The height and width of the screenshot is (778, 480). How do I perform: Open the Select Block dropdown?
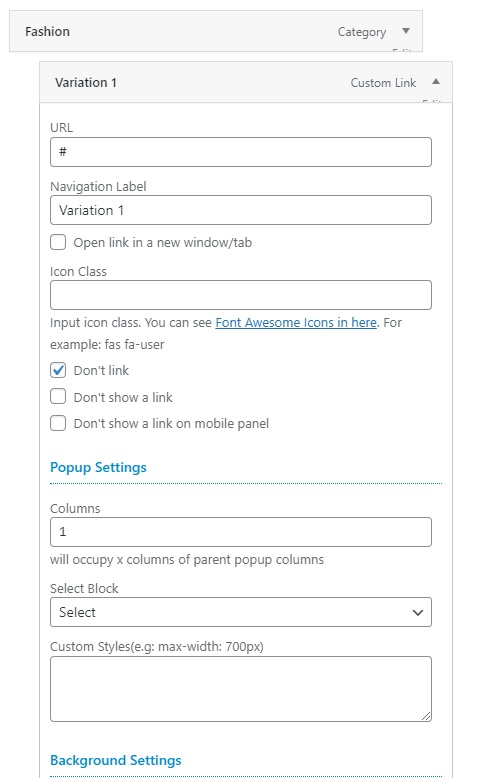[x=241, y=612]
